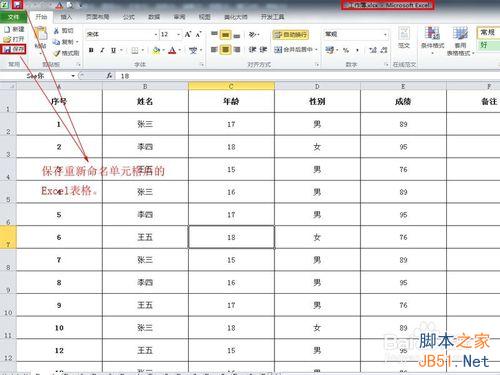Expand the Fill Color dropdown arrow

point(164,50)
